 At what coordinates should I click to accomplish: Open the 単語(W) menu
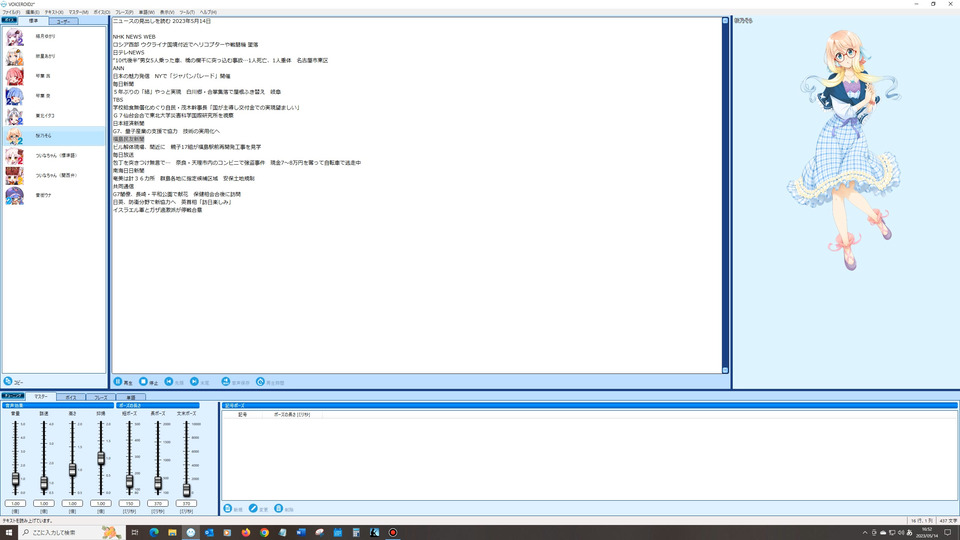pos(147,12)
